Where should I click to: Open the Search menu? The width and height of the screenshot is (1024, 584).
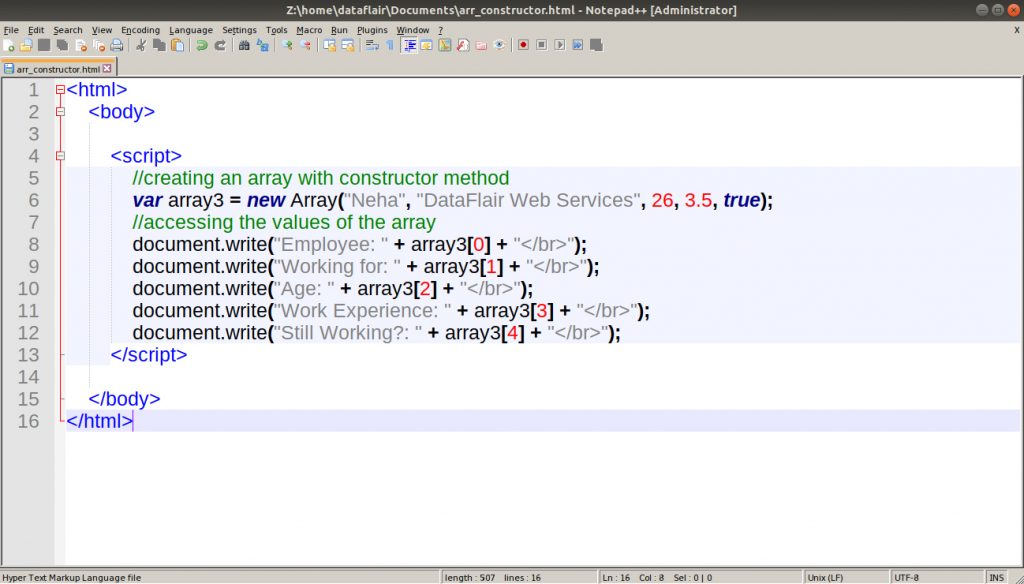(68, 30)
